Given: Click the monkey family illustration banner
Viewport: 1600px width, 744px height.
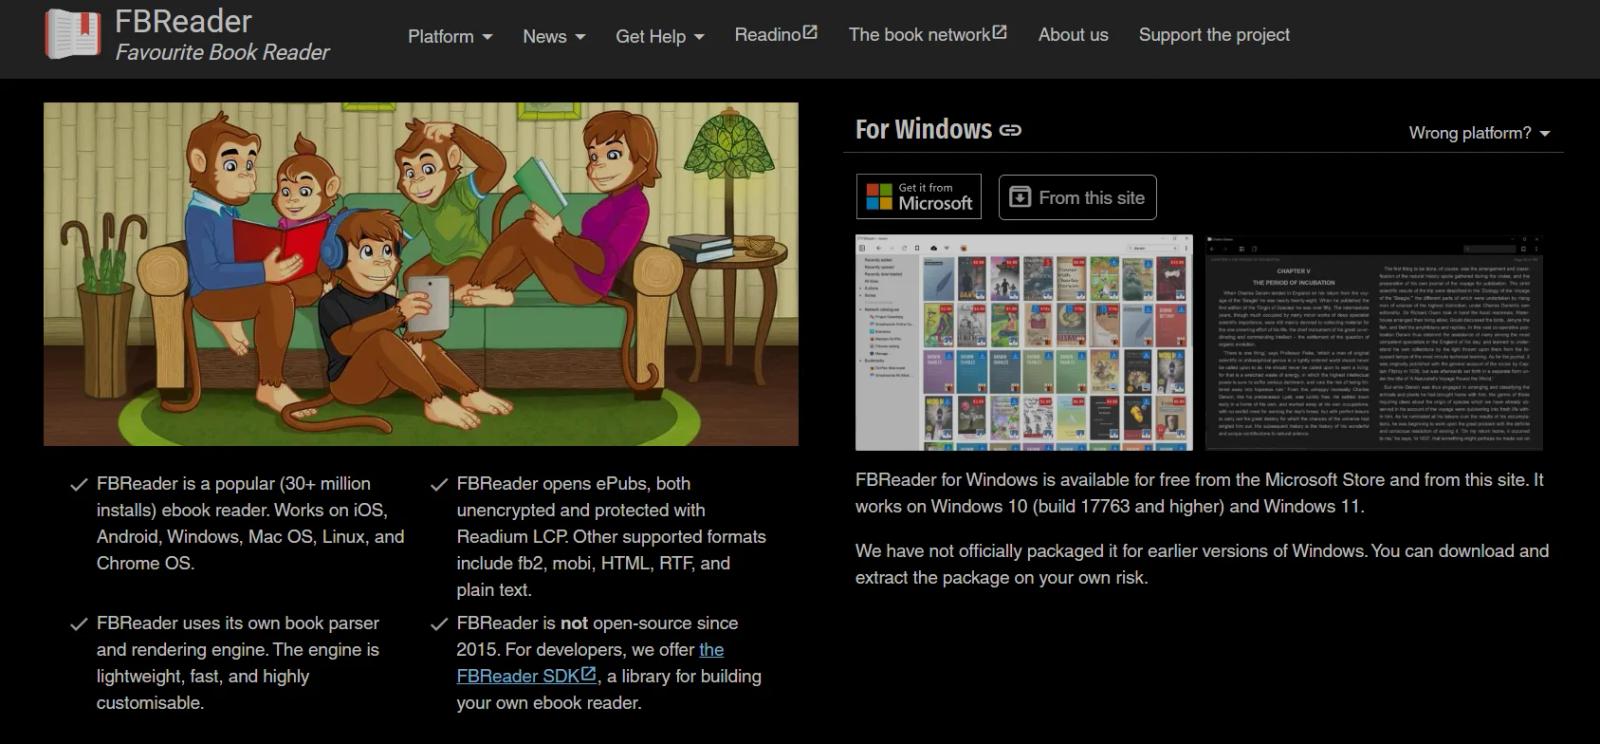Looking at the screenshot, I should (421, 273).
